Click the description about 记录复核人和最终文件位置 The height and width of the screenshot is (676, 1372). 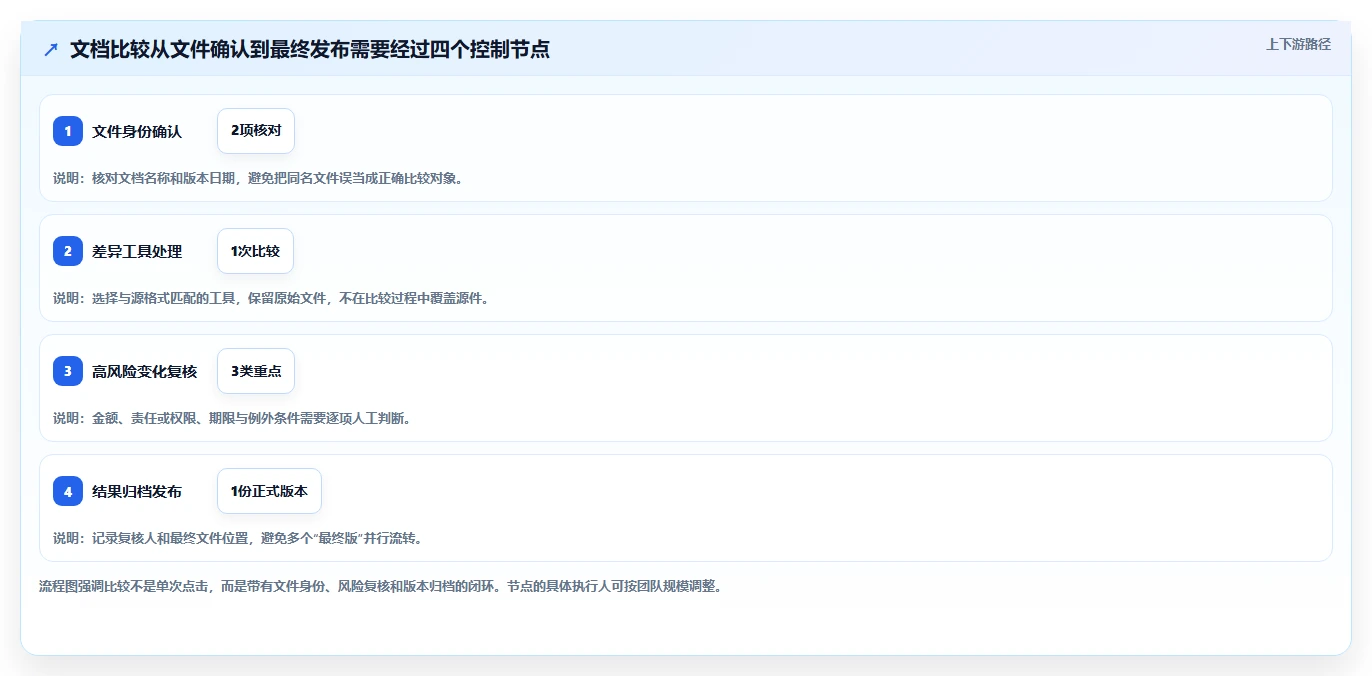pyautogui.click(x=238, y=538)
